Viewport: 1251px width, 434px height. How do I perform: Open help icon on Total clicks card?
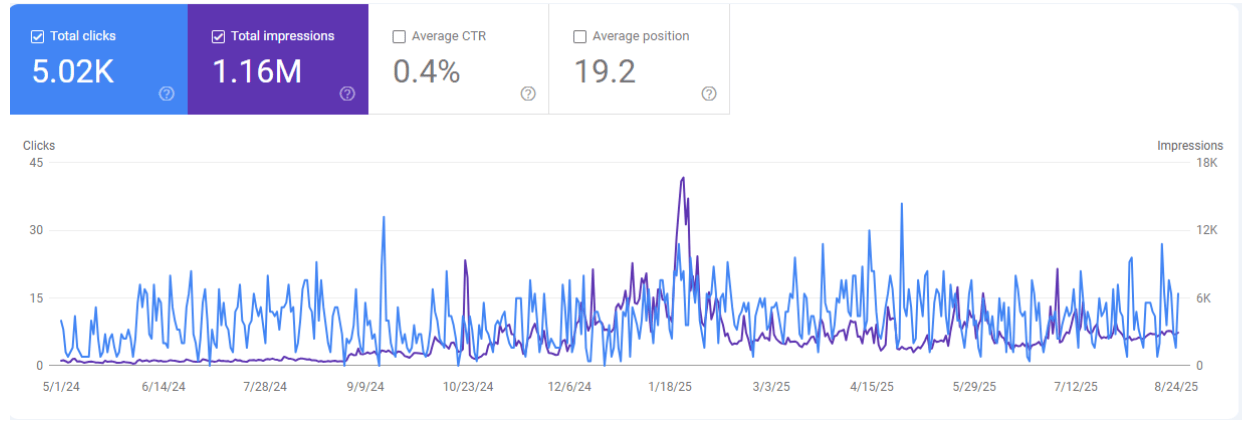167,94
